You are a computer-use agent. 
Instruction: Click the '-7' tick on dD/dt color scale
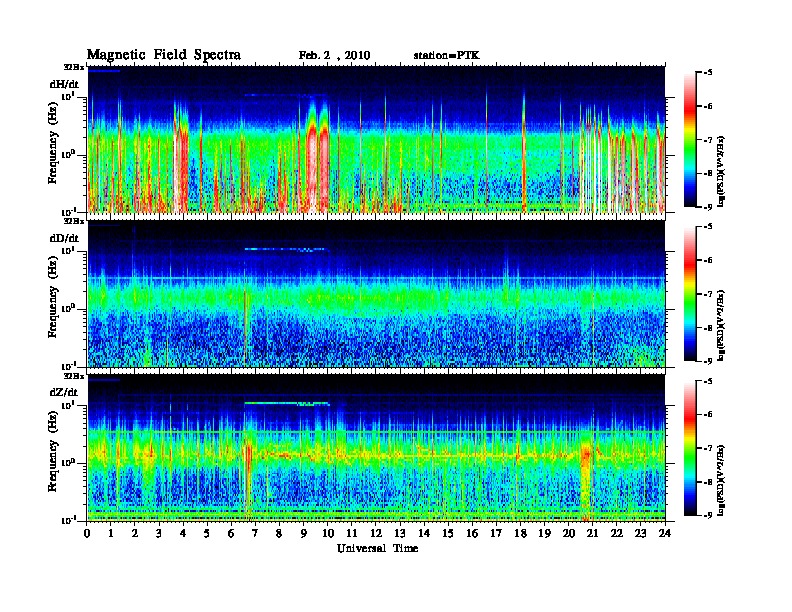tap(708, 294)
